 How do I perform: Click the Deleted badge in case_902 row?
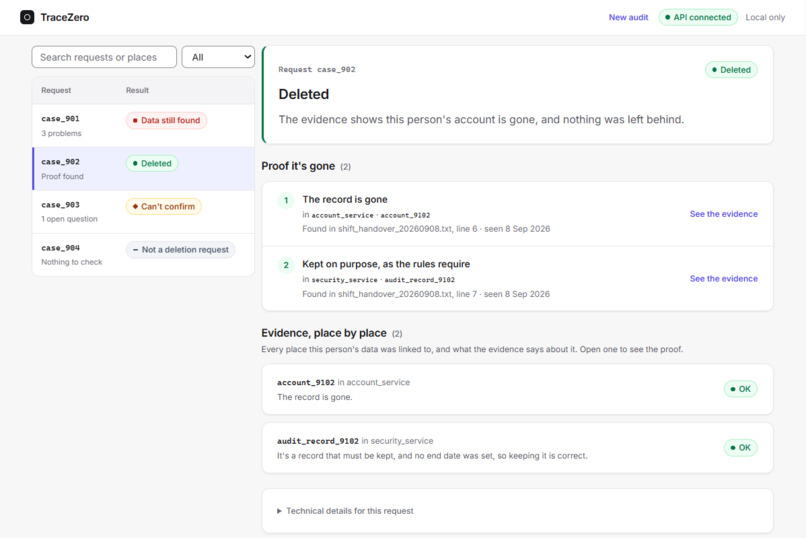(152, 163)
